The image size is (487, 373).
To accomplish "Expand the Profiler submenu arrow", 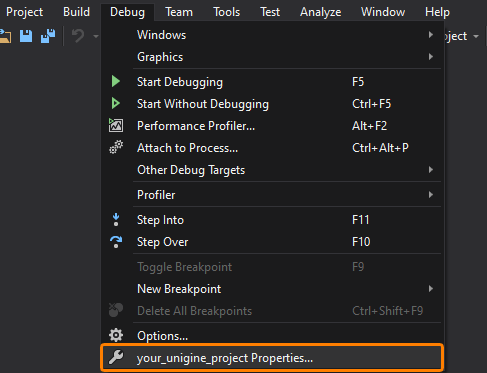I will click(431, 195).
